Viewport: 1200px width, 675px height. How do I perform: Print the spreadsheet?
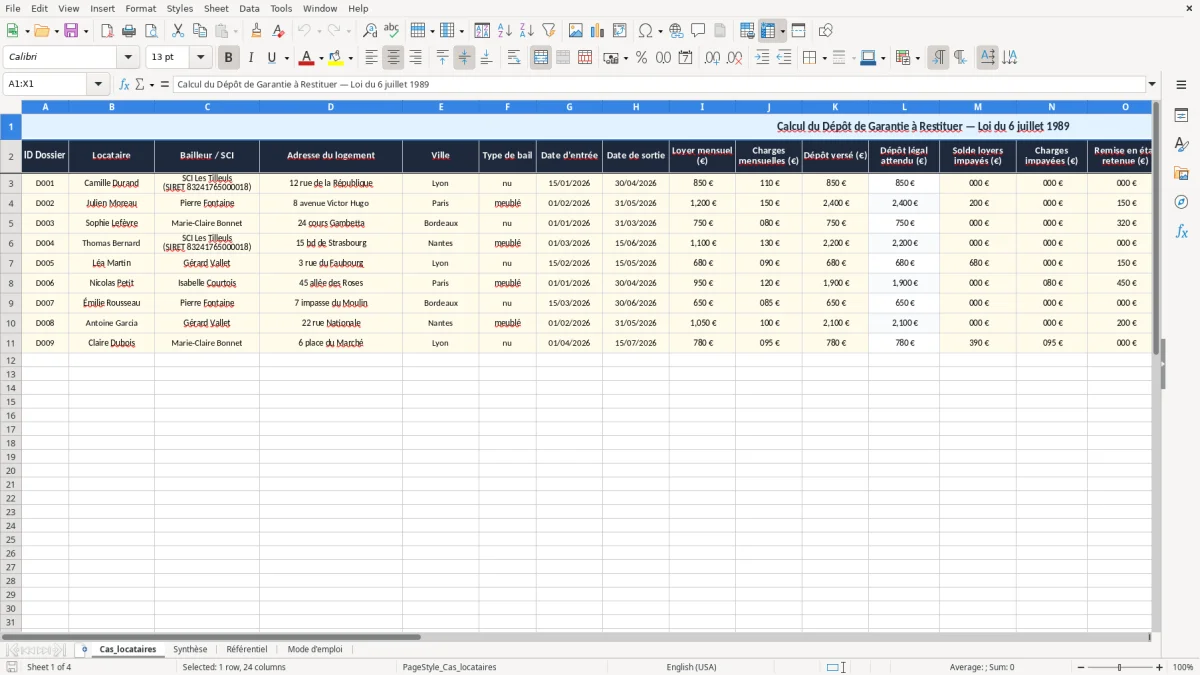[129, 31]
